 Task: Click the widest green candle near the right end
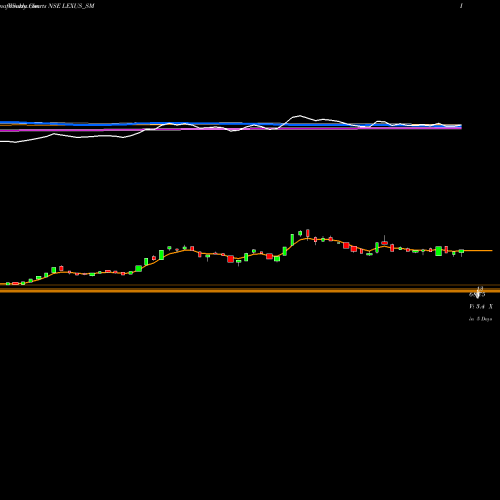439,251
